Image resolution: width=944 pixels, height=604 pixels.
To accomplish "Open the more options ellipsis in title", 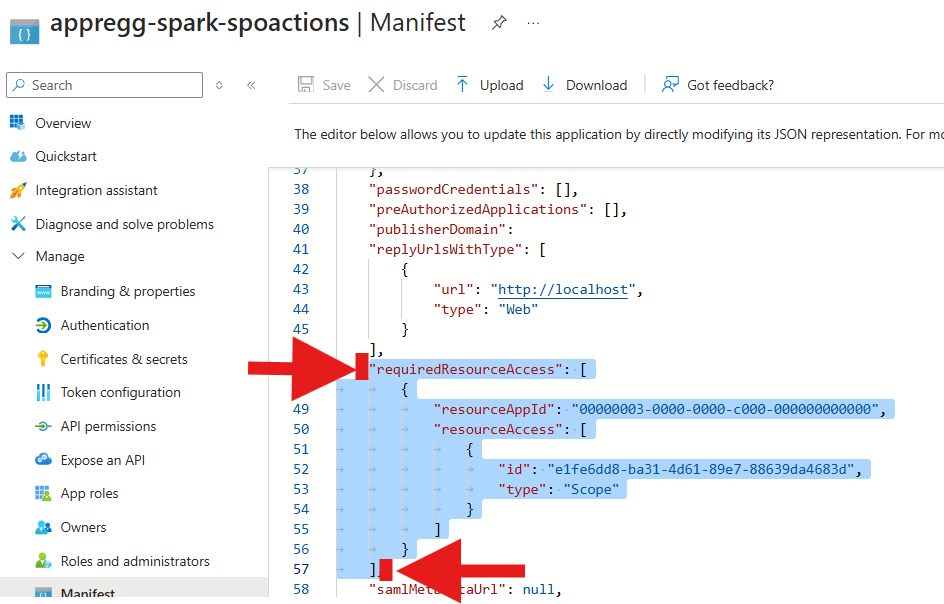I will coord(533,23).
